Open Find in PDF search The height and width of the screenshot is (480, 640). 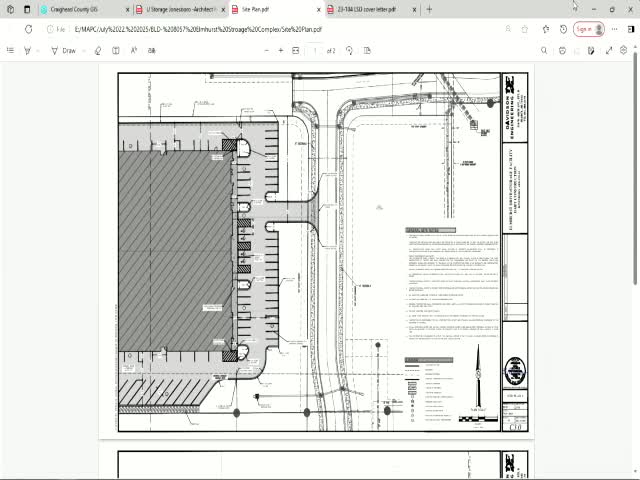544,51
